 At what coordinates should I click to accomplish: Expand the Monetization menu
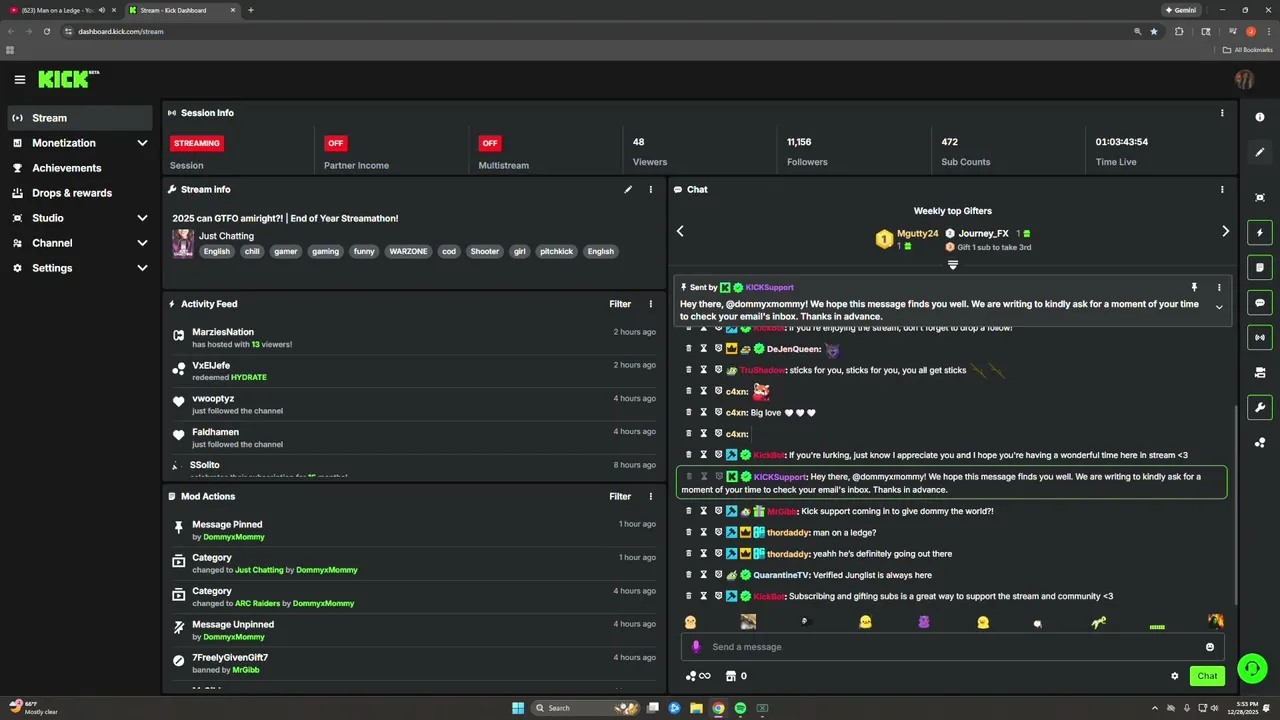[80, 143]
